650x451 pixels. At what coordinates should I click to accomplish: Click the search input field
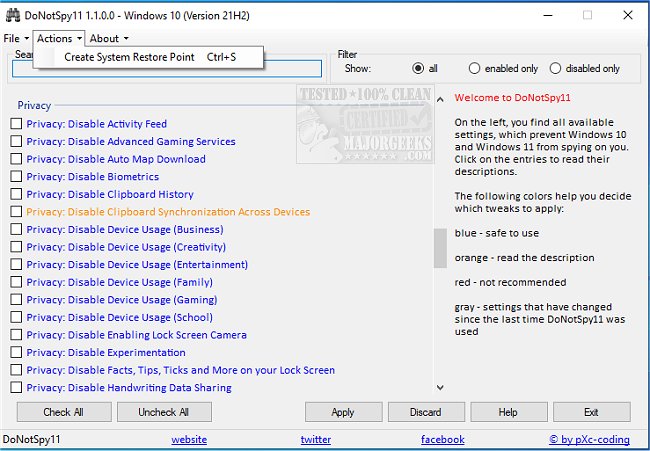click(167, 69)
